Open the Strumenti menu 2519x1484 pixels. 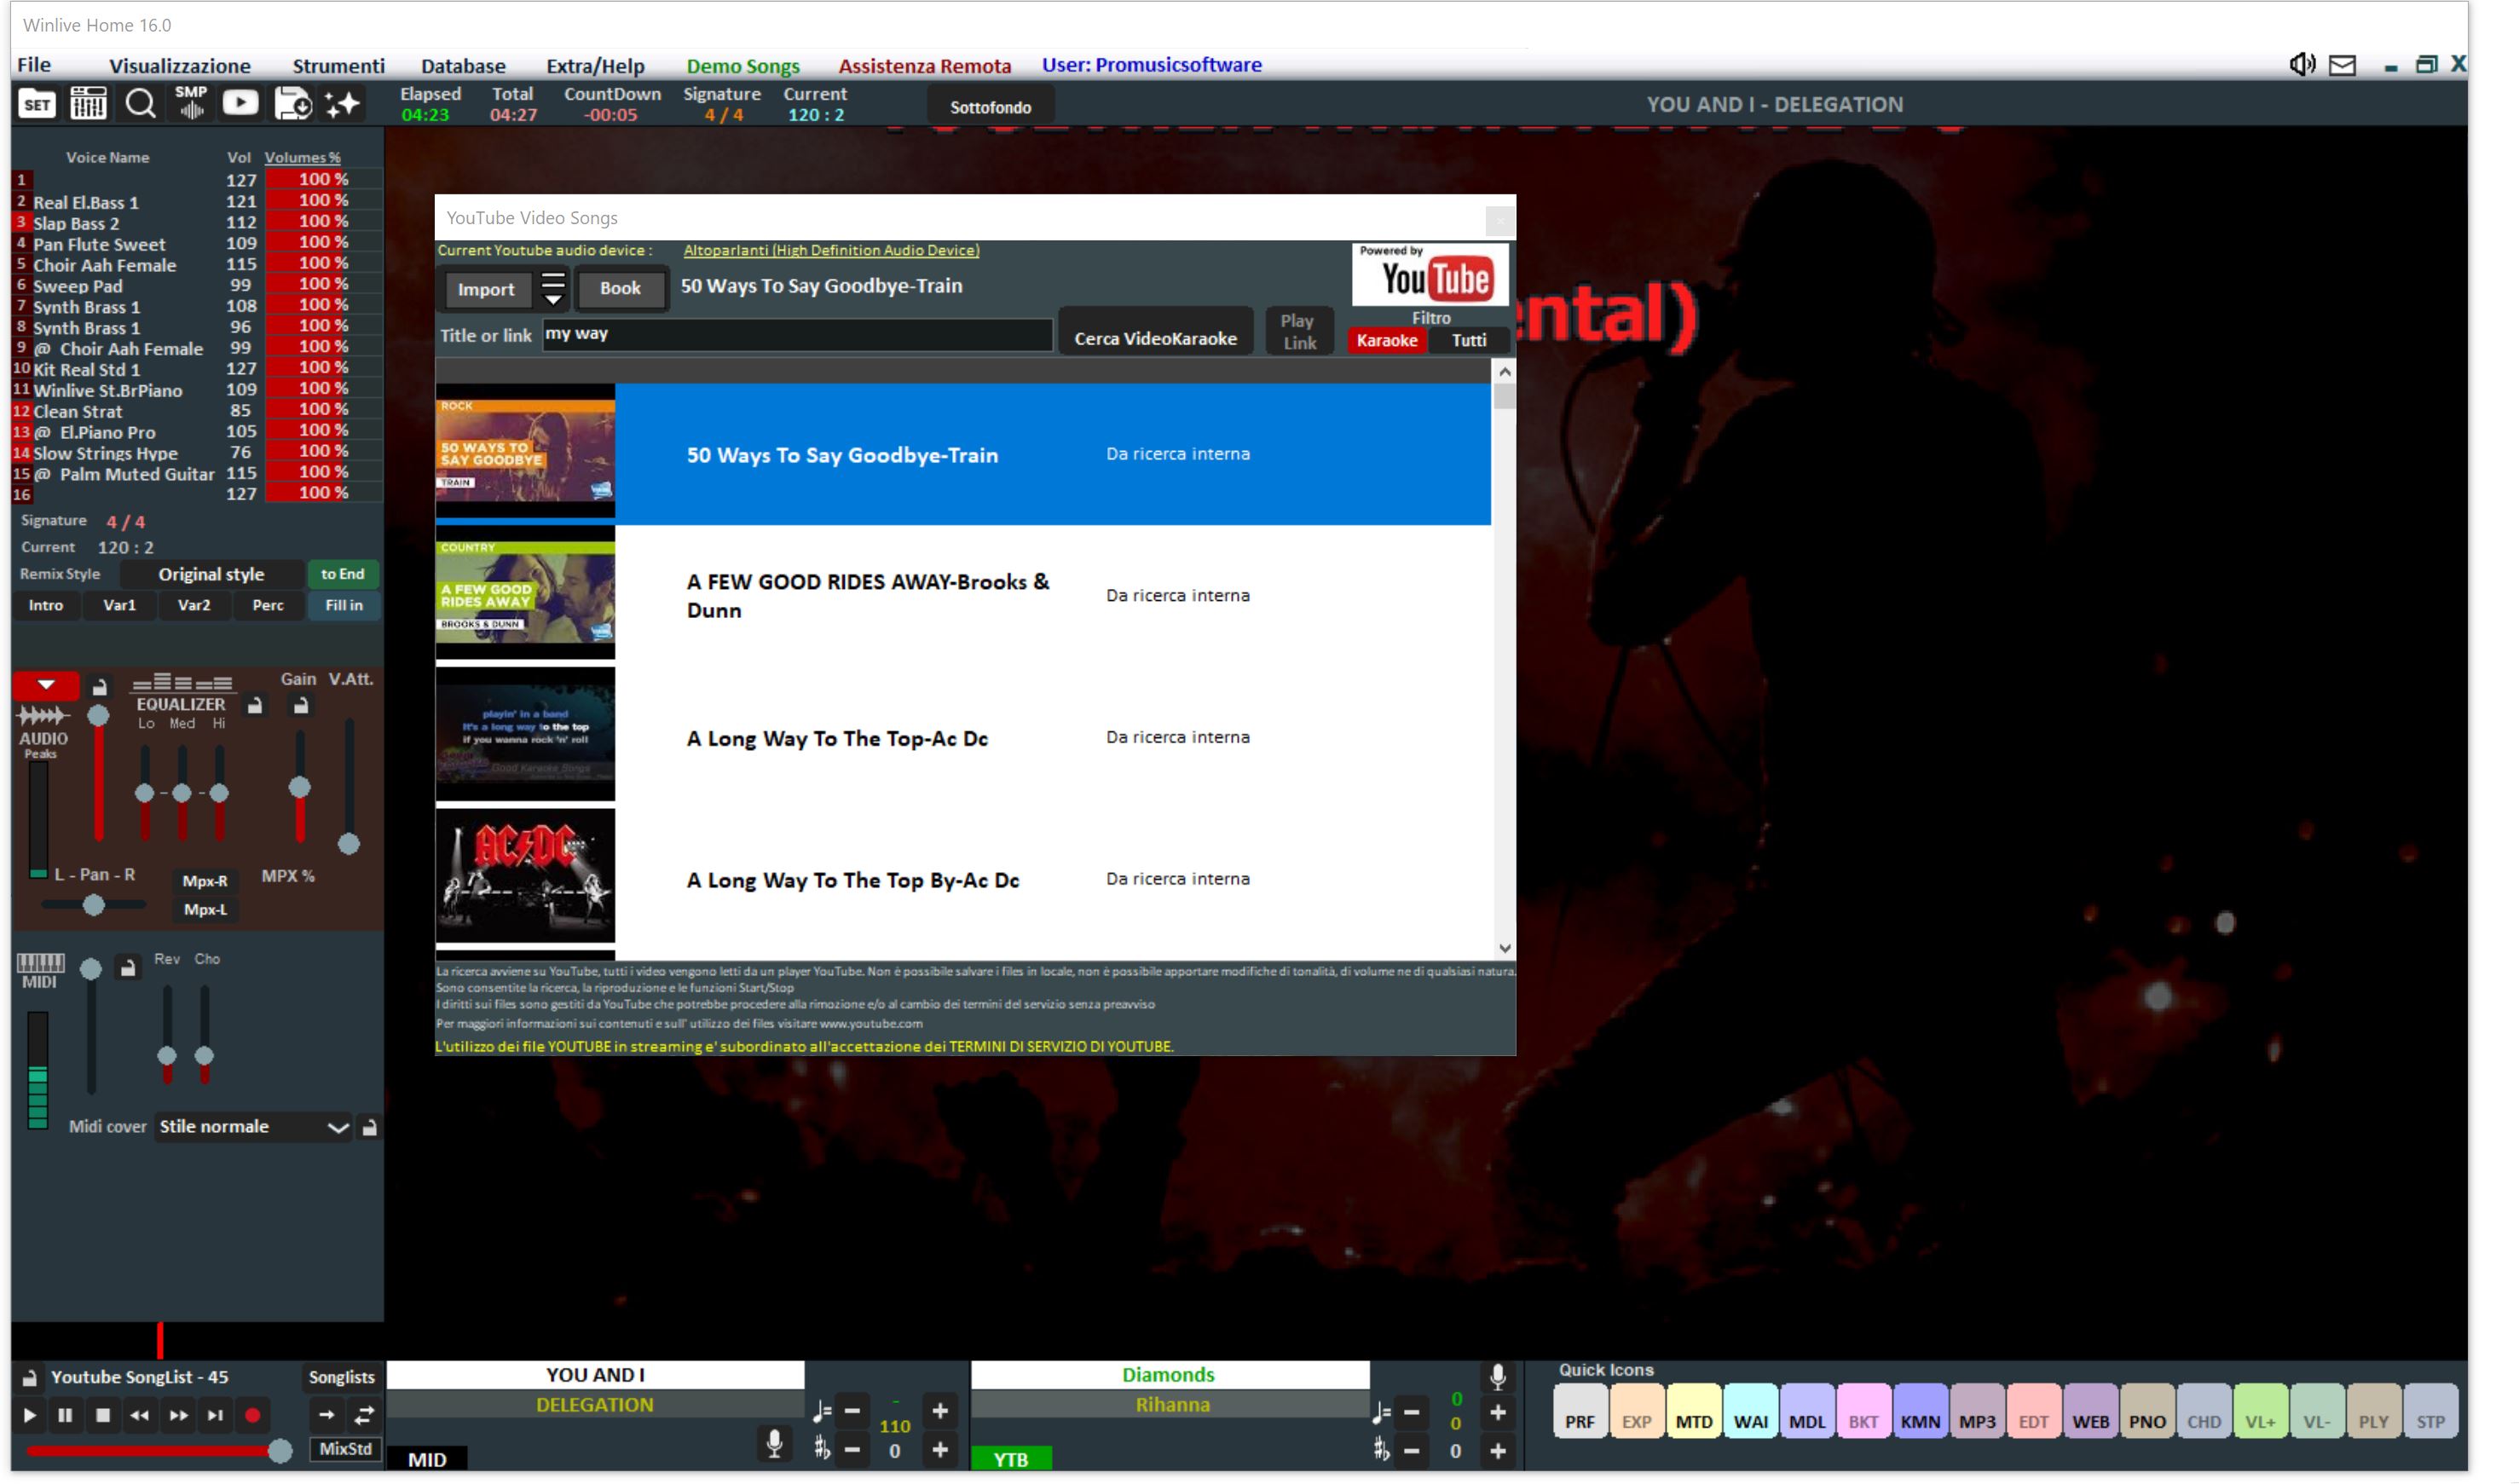click(338, 66)
